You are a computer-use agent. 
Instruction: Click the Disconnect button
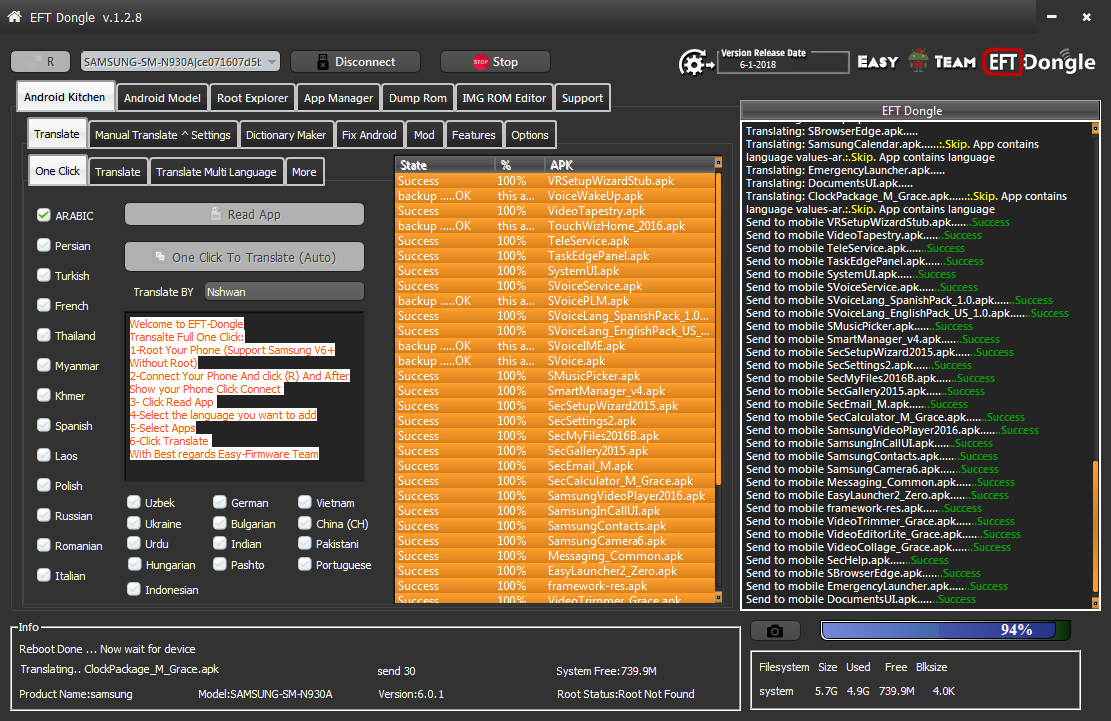click(356, 62)
